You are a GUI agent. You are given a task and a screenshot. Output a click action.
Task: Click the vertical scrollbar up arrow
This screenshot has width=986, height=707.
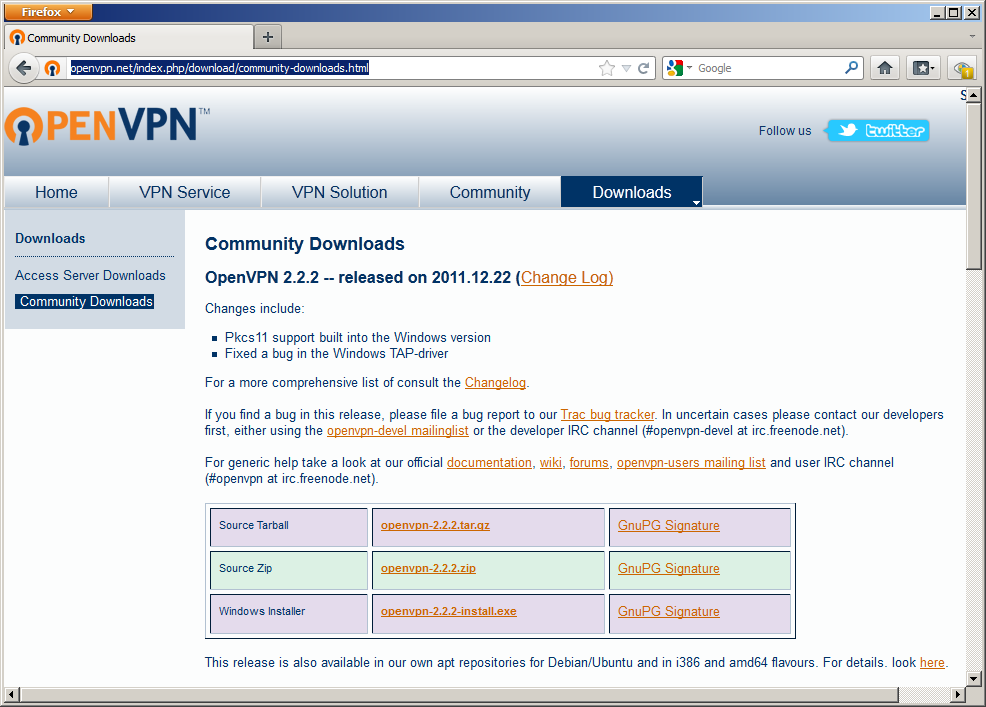click(973, 95)
